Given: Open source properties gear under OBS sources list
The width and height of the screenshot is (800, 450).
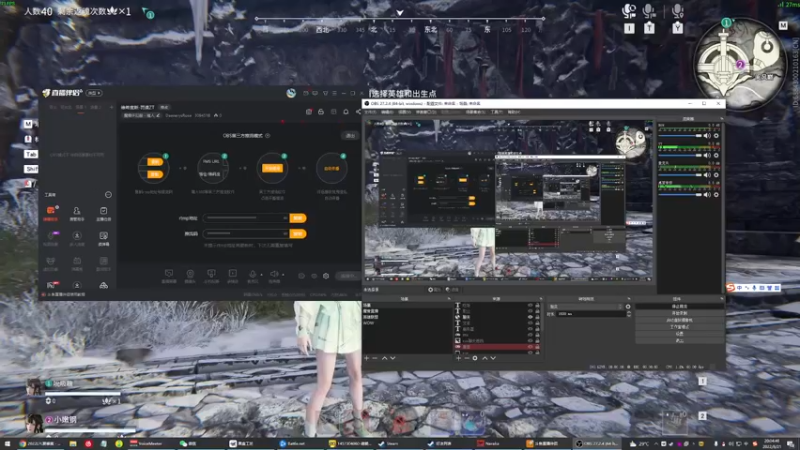Looking at the screenshot, I should pyautogui.click(x=475, y=358).
